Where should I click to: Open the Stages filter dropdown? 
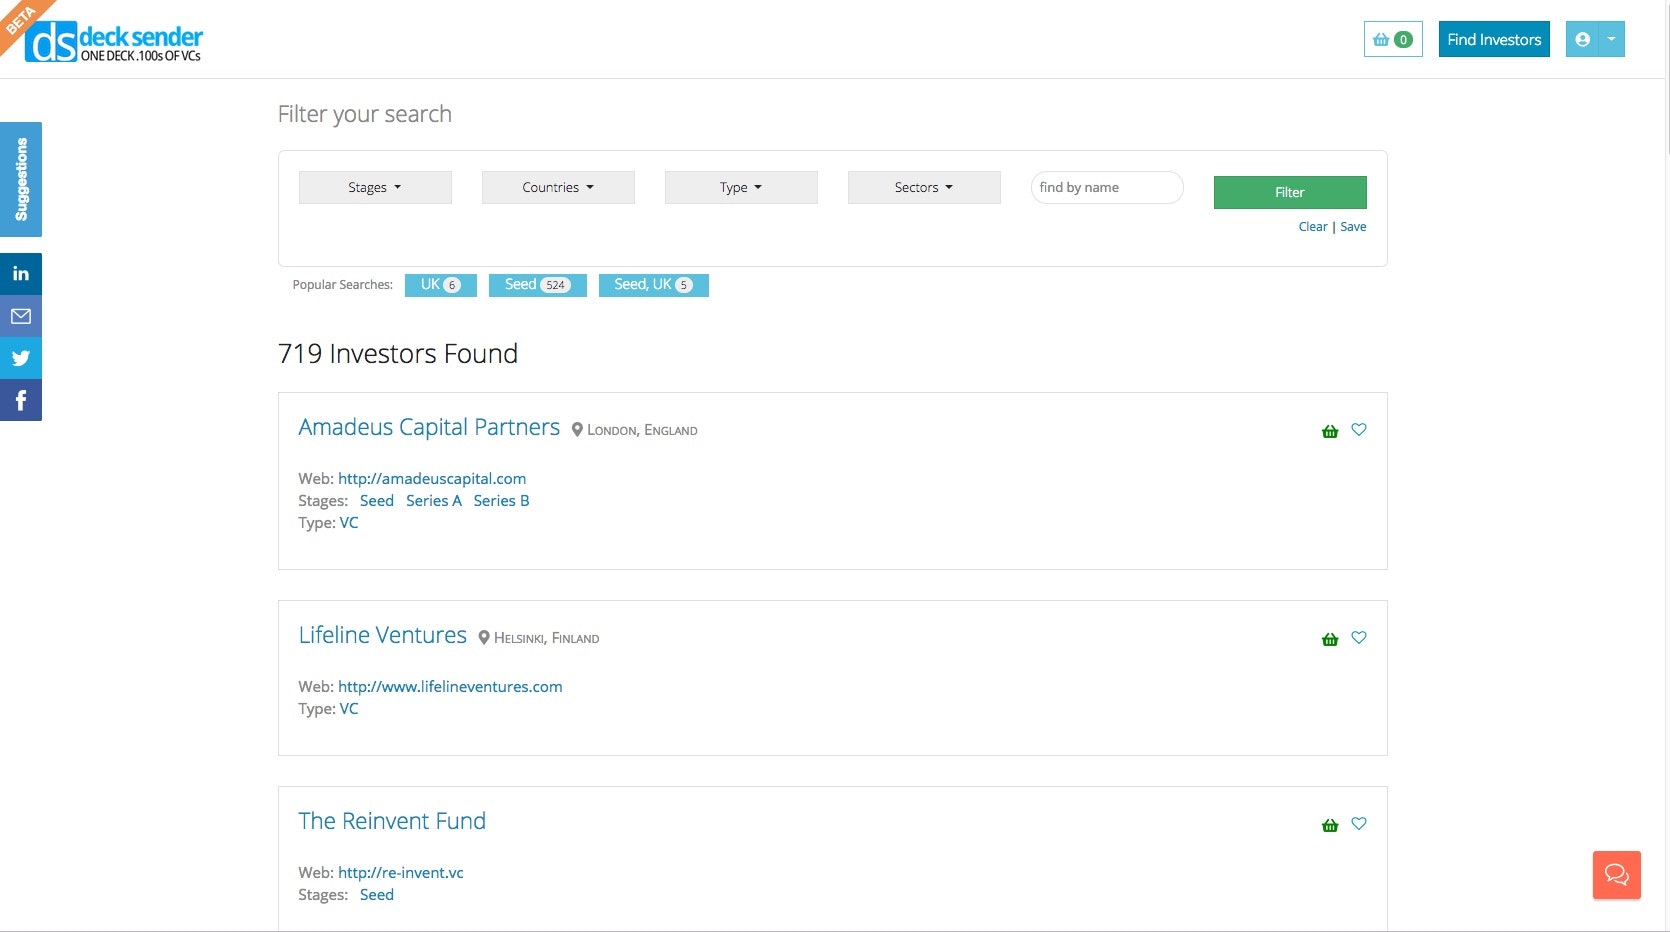375,187
